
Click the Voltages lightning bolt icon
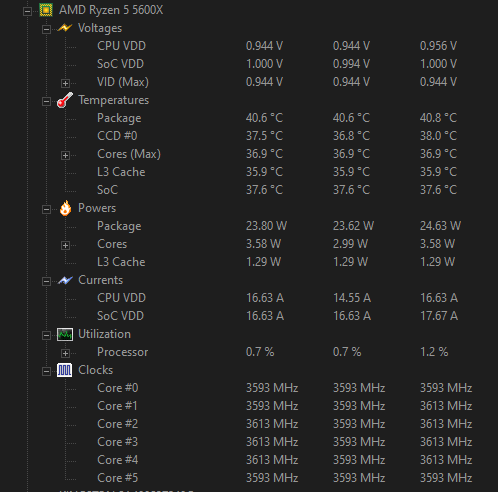point(65,28)
